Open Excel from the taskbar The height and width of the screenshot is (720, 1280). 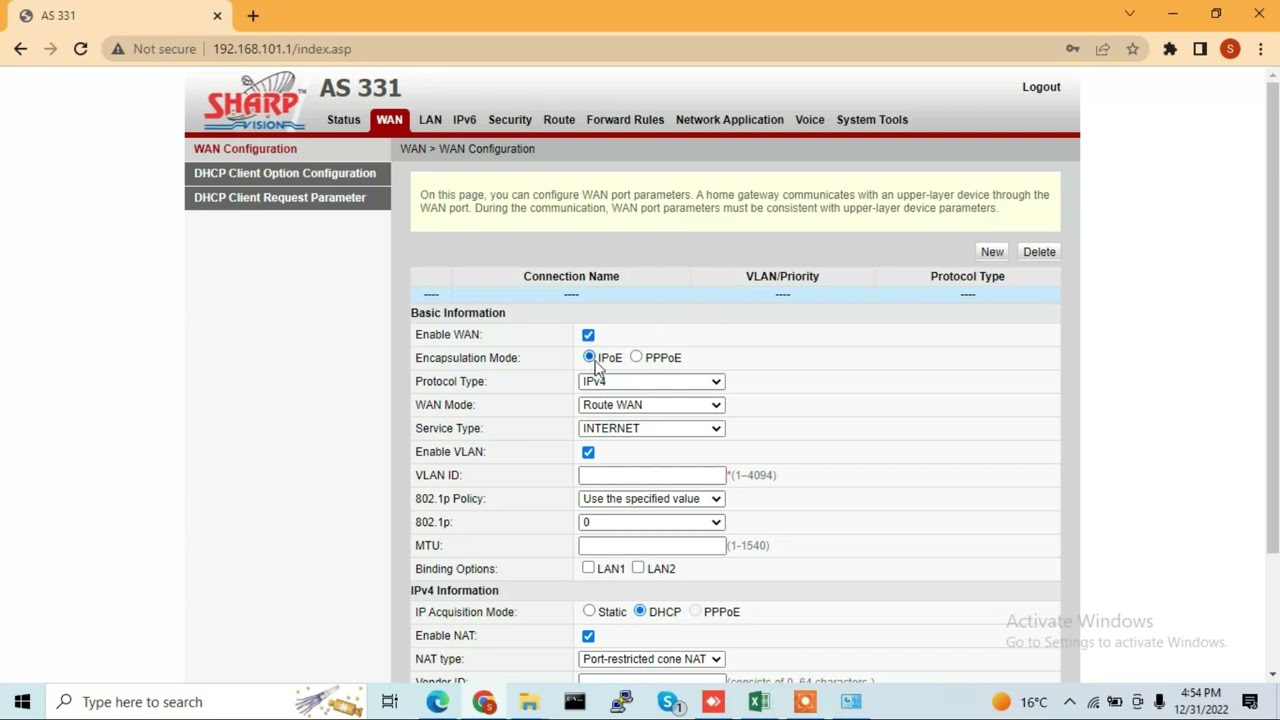coord(759,701)
